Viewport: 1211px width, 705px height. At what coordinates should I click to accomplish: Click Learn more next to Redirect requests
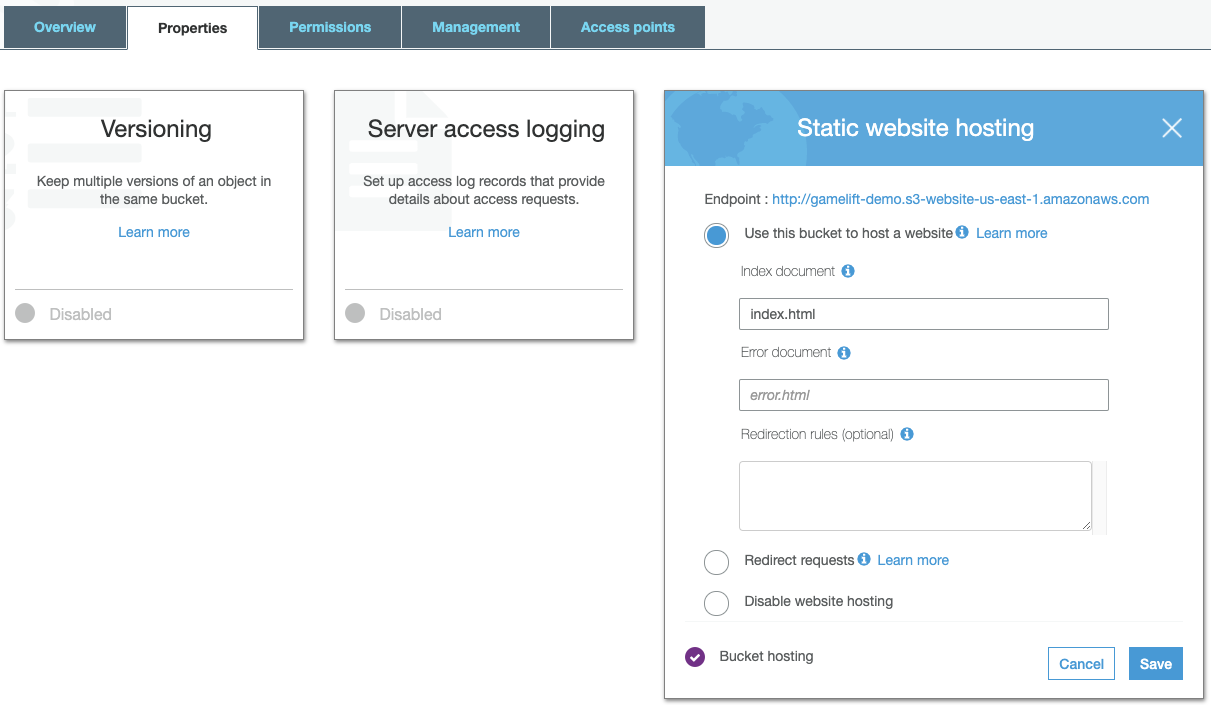[x=913, y=560]
